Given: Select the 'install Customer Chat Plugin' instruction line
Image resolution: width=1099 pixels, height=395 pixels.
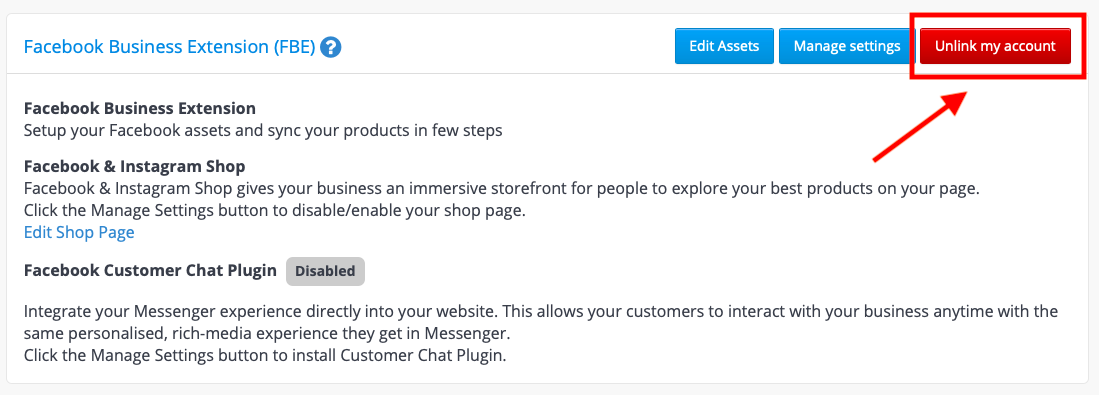Looking at the screenshot, I should [265, 355].
